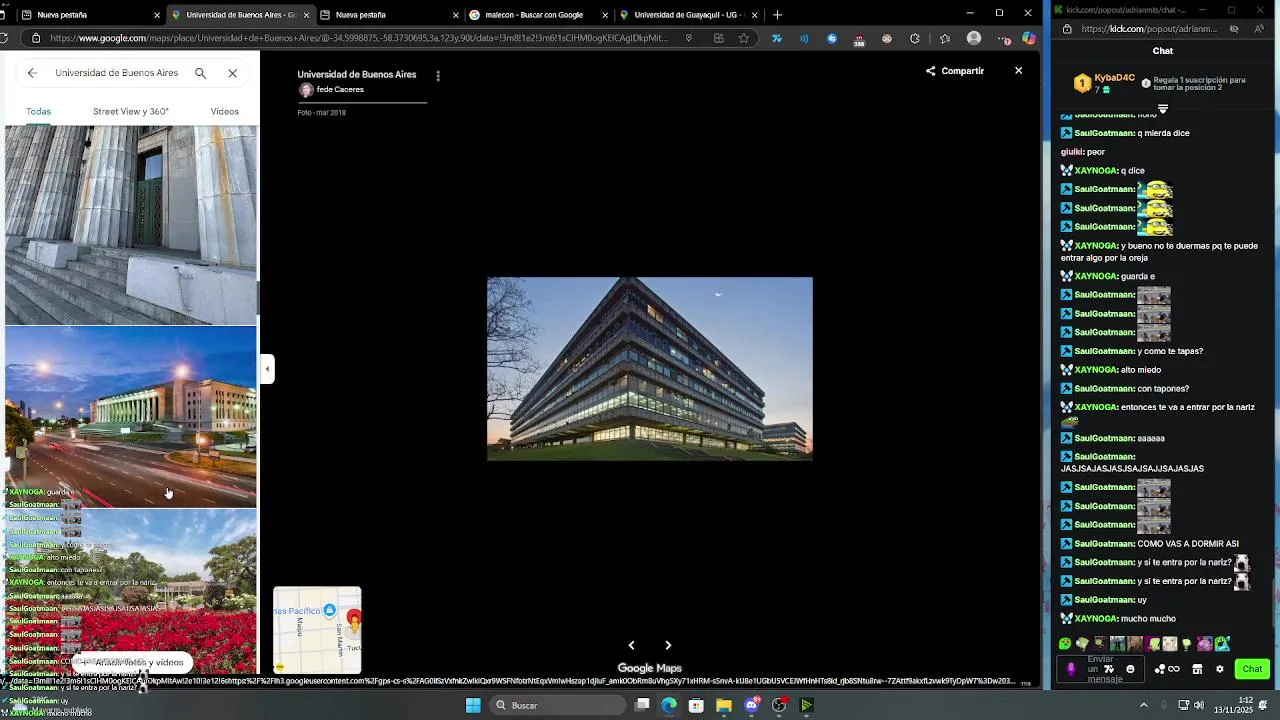
Task: Open the central displayed building photo
Action: (650, 369)
